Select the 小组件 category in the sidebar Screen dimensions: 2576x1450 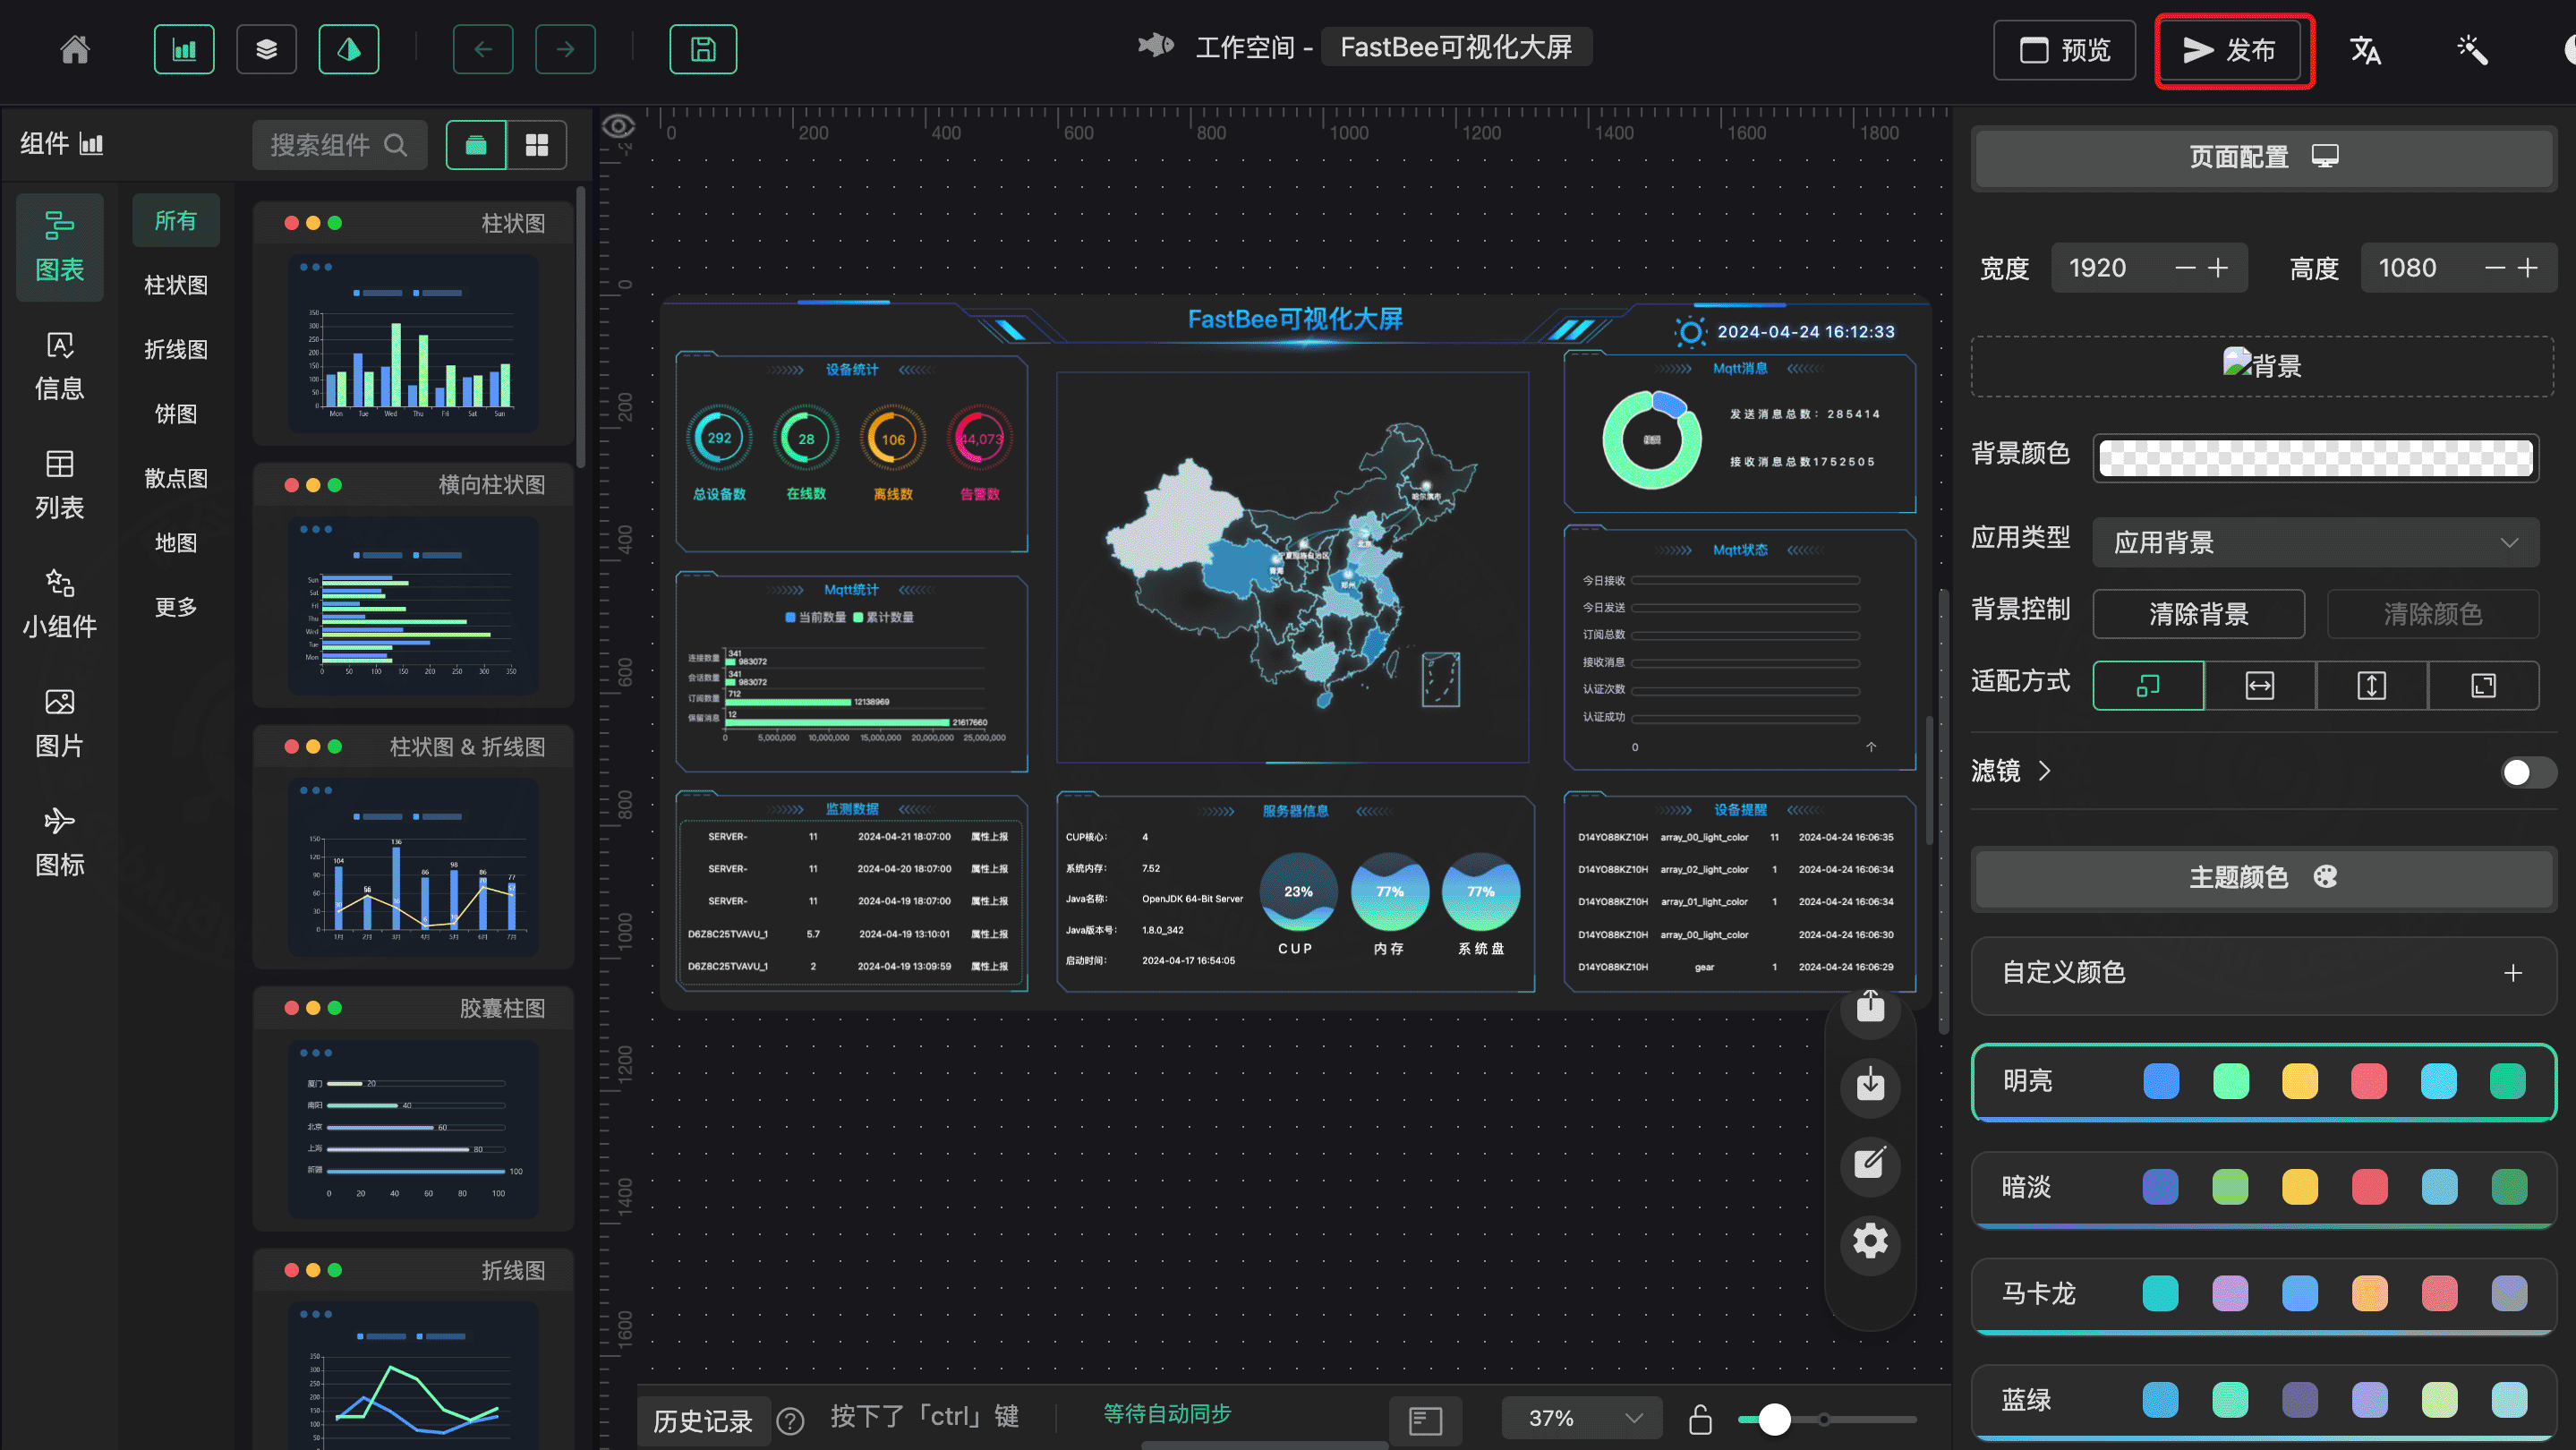60,604
